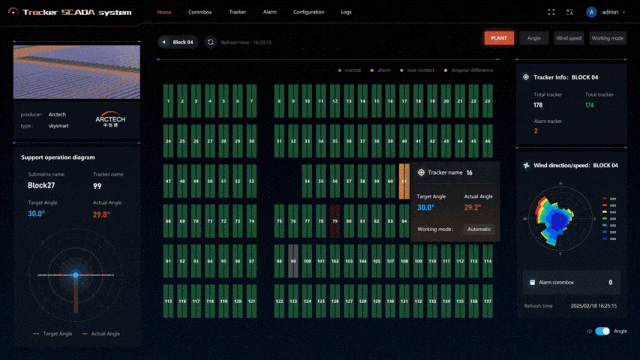
Task: Select tracker tile number 47
Action: point(168,181)
